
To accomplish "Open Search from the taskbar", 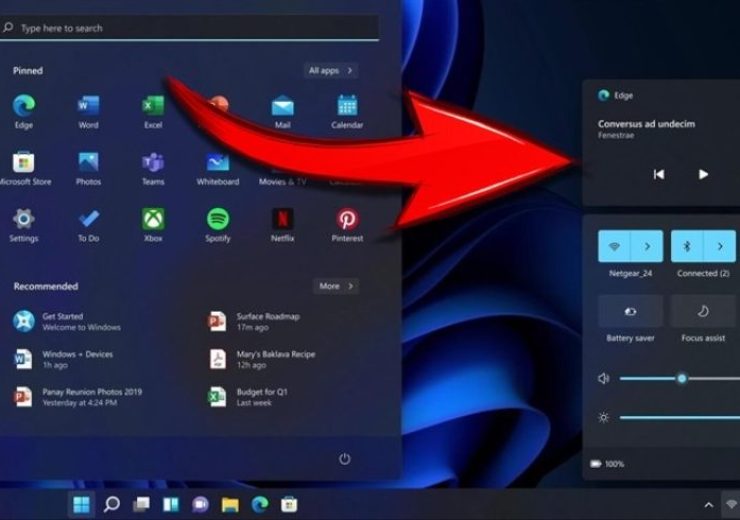I will point(111,504).
